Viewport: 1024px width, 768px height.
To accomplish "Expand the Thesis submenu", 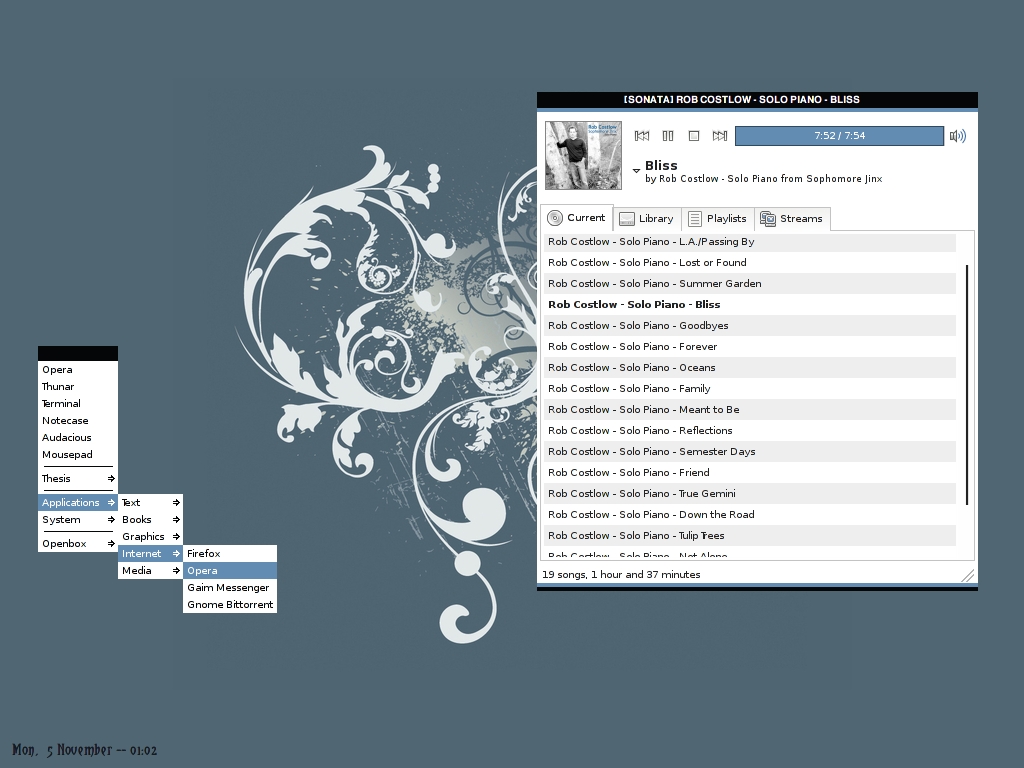I will point(78,479).
